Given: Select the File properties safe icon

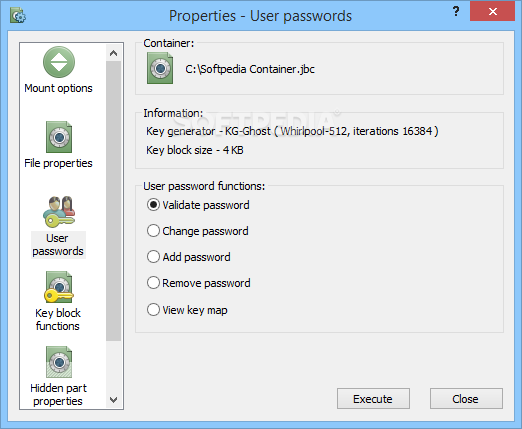Looking at the screenshot, I should point(59,137).
